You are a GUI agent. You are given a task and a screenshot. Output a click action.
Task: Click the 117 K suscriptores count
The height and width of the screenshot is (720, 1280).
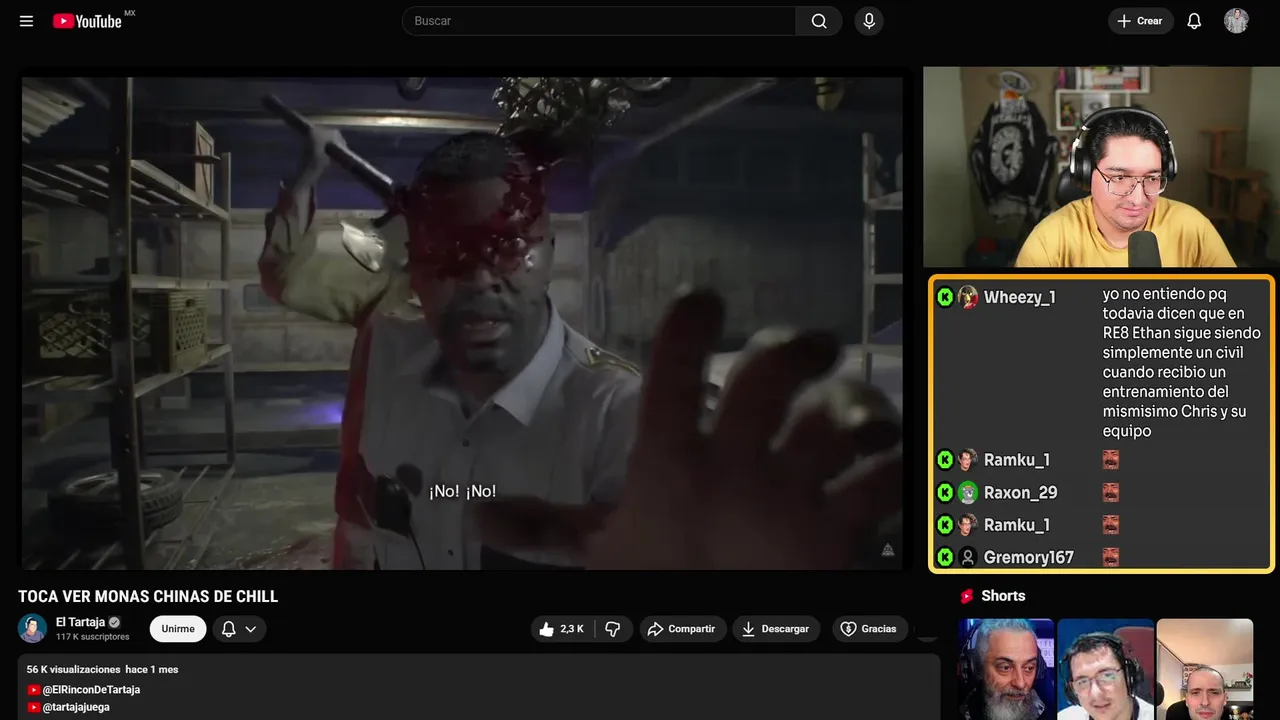[x=93, y=637]
